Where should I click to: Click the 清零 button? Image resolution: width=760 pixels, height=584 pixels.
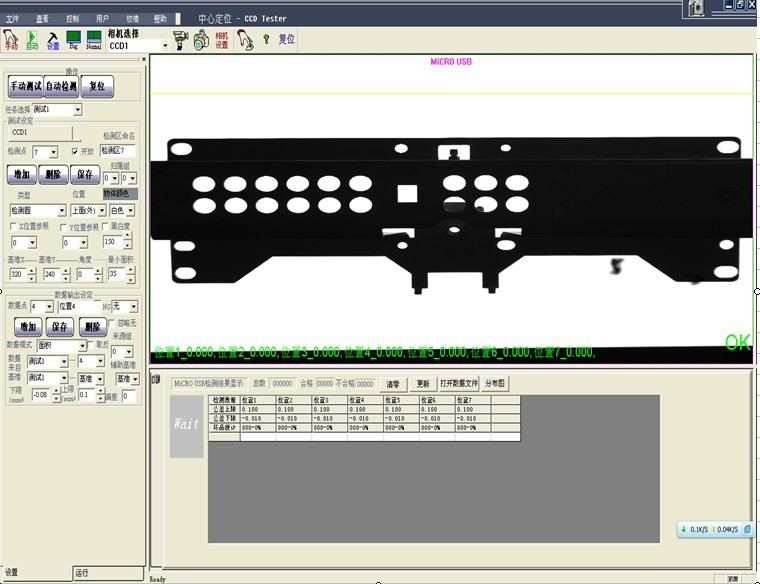click(393, 384)
